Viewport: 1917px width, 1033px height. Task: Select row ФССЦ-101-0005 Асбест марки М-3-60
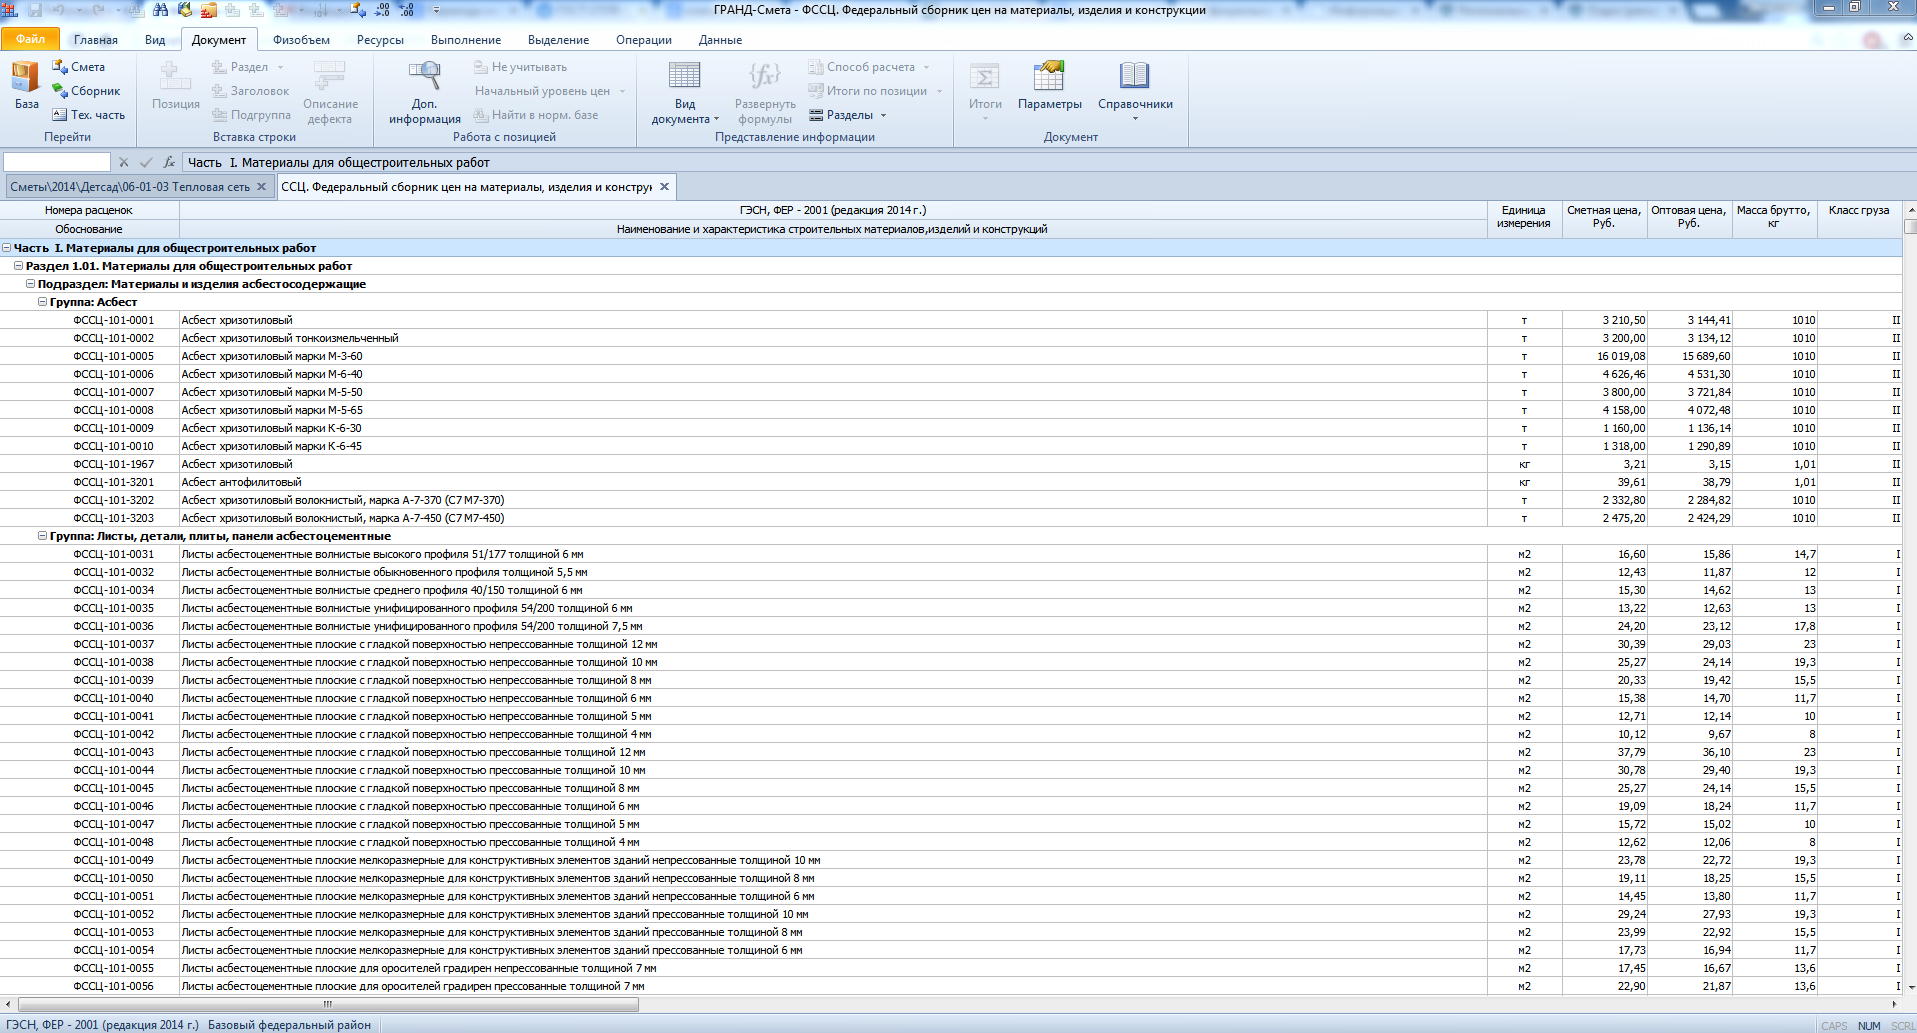click(950, 356)
